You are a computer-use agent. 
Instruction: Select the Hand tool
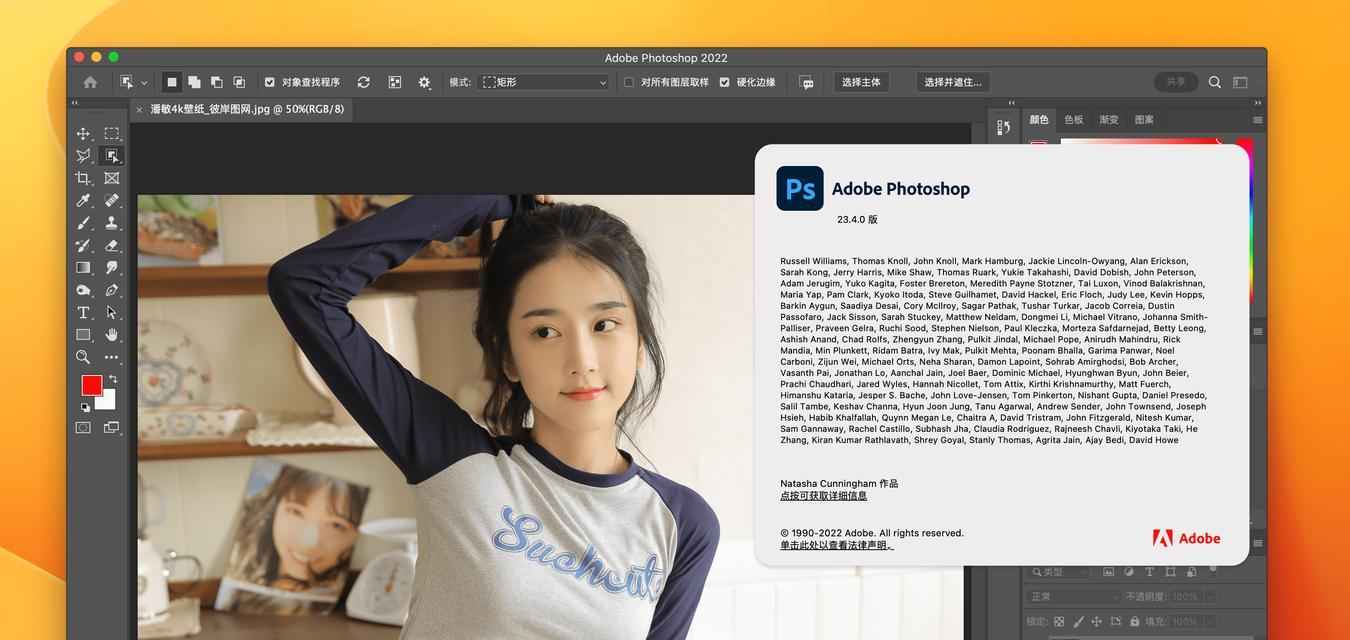point(112,334)
